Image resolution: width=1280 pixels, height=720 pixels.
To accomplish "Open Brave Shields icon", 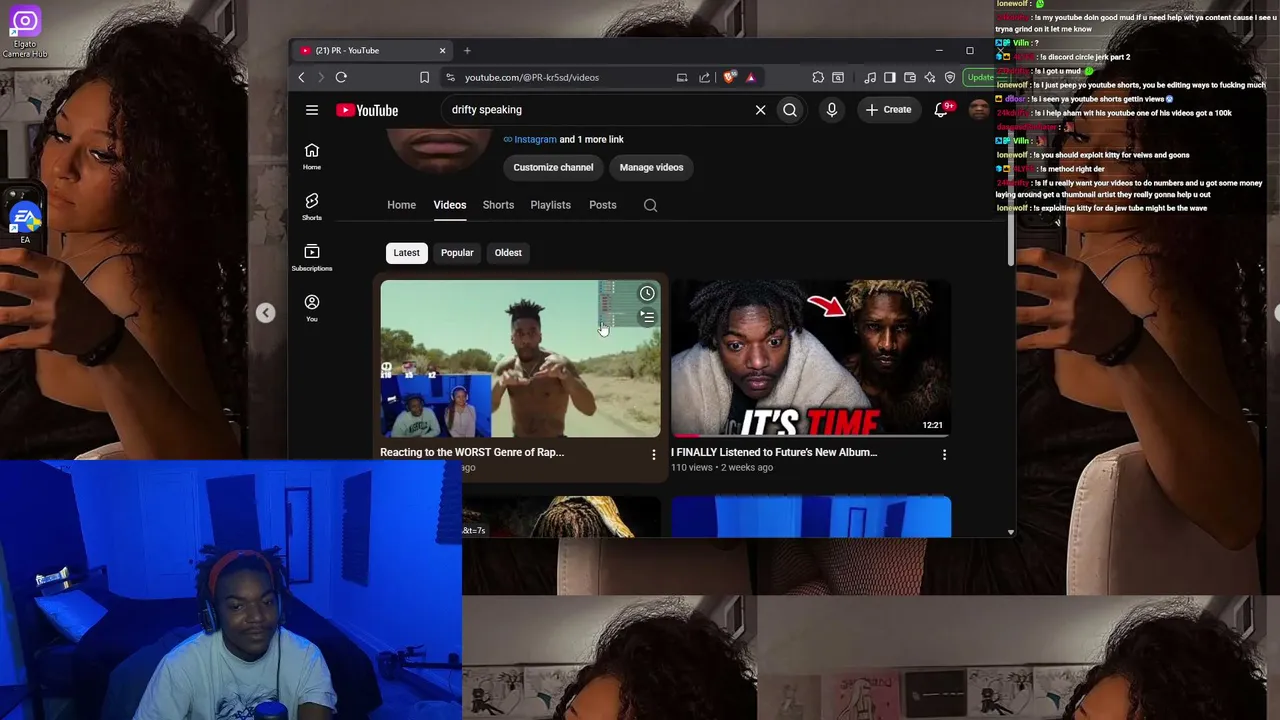I will pyautogui.click(x=730, y=77).
